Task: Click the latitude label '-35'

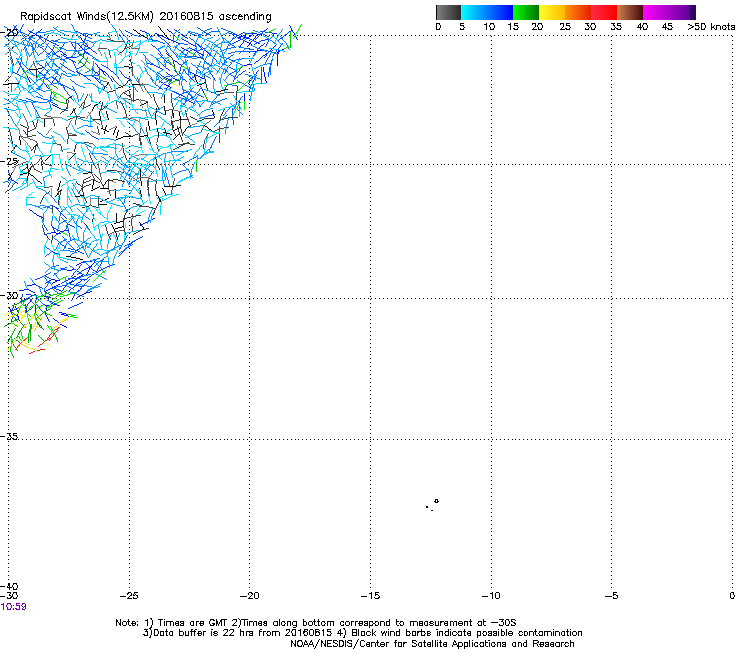Action: [x=10, y=437]
